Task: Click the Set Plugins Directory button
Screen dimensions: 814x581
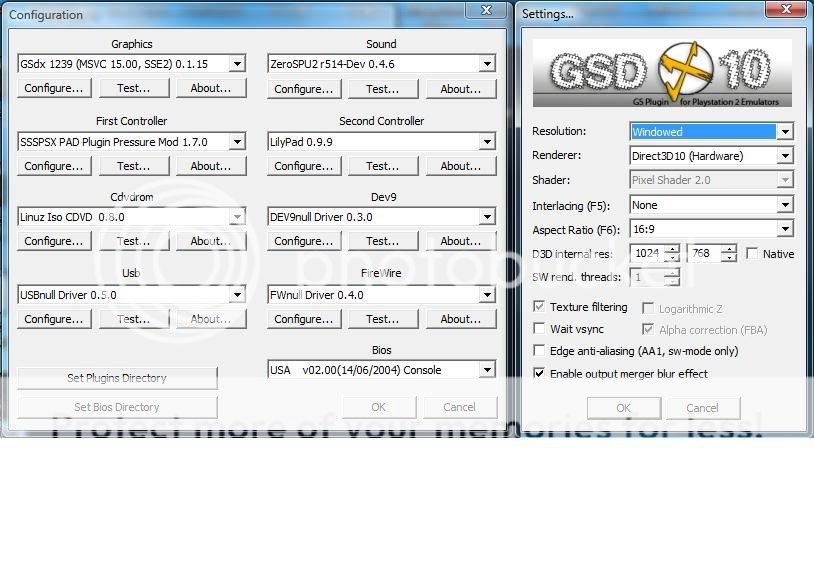Action: click(x=117, y=378)
